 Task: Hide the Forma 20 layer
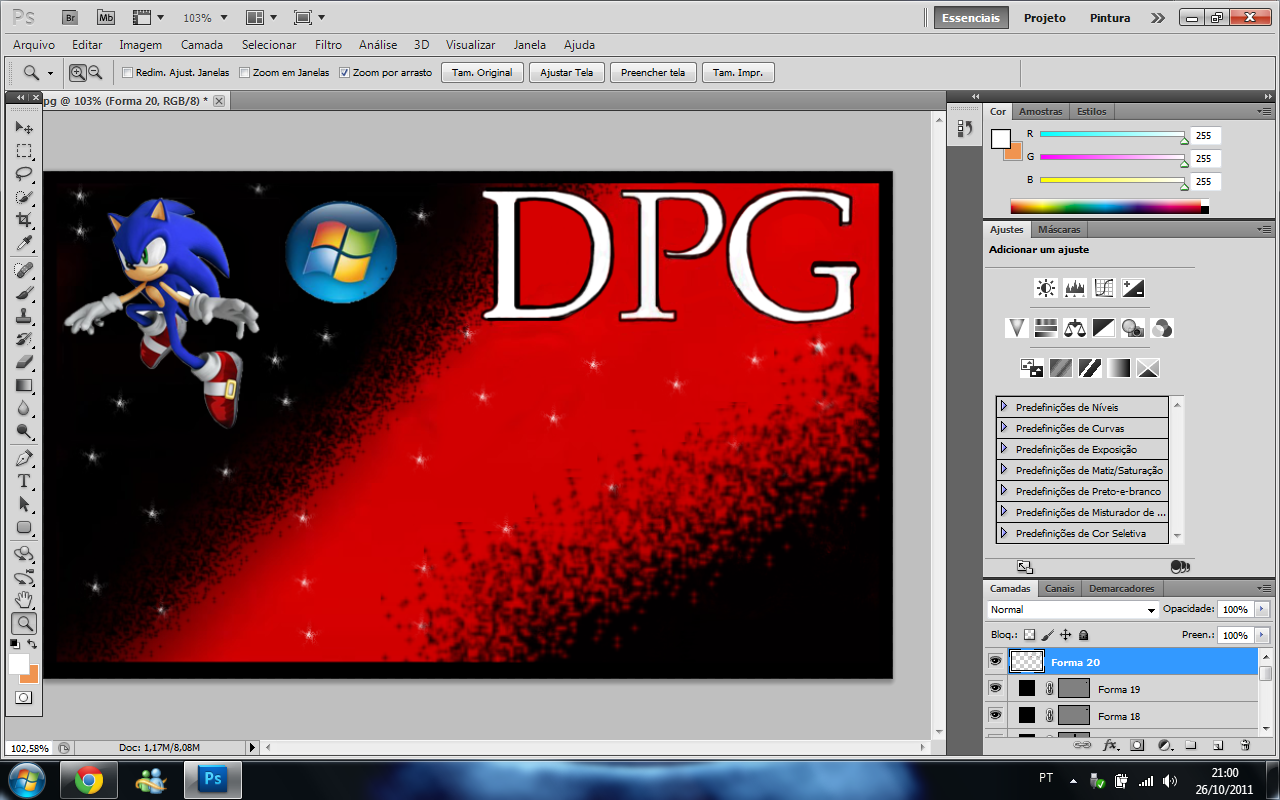(x=995, y=661)
